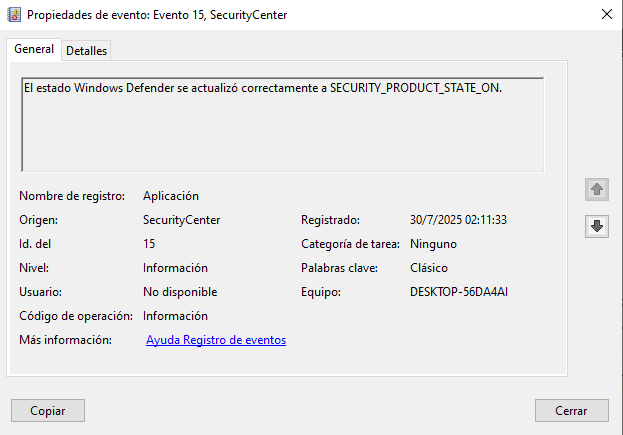Show previous event with up arrow
This screenshot has width=623, height=435.
(x=596, y=189)
